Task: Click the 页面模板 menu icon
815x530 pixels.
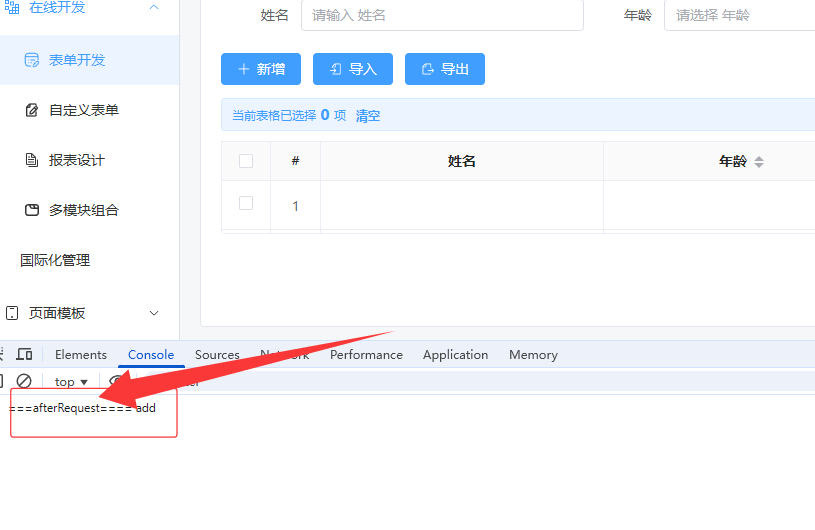Action: pyautogui.click(x=12, y=313)
